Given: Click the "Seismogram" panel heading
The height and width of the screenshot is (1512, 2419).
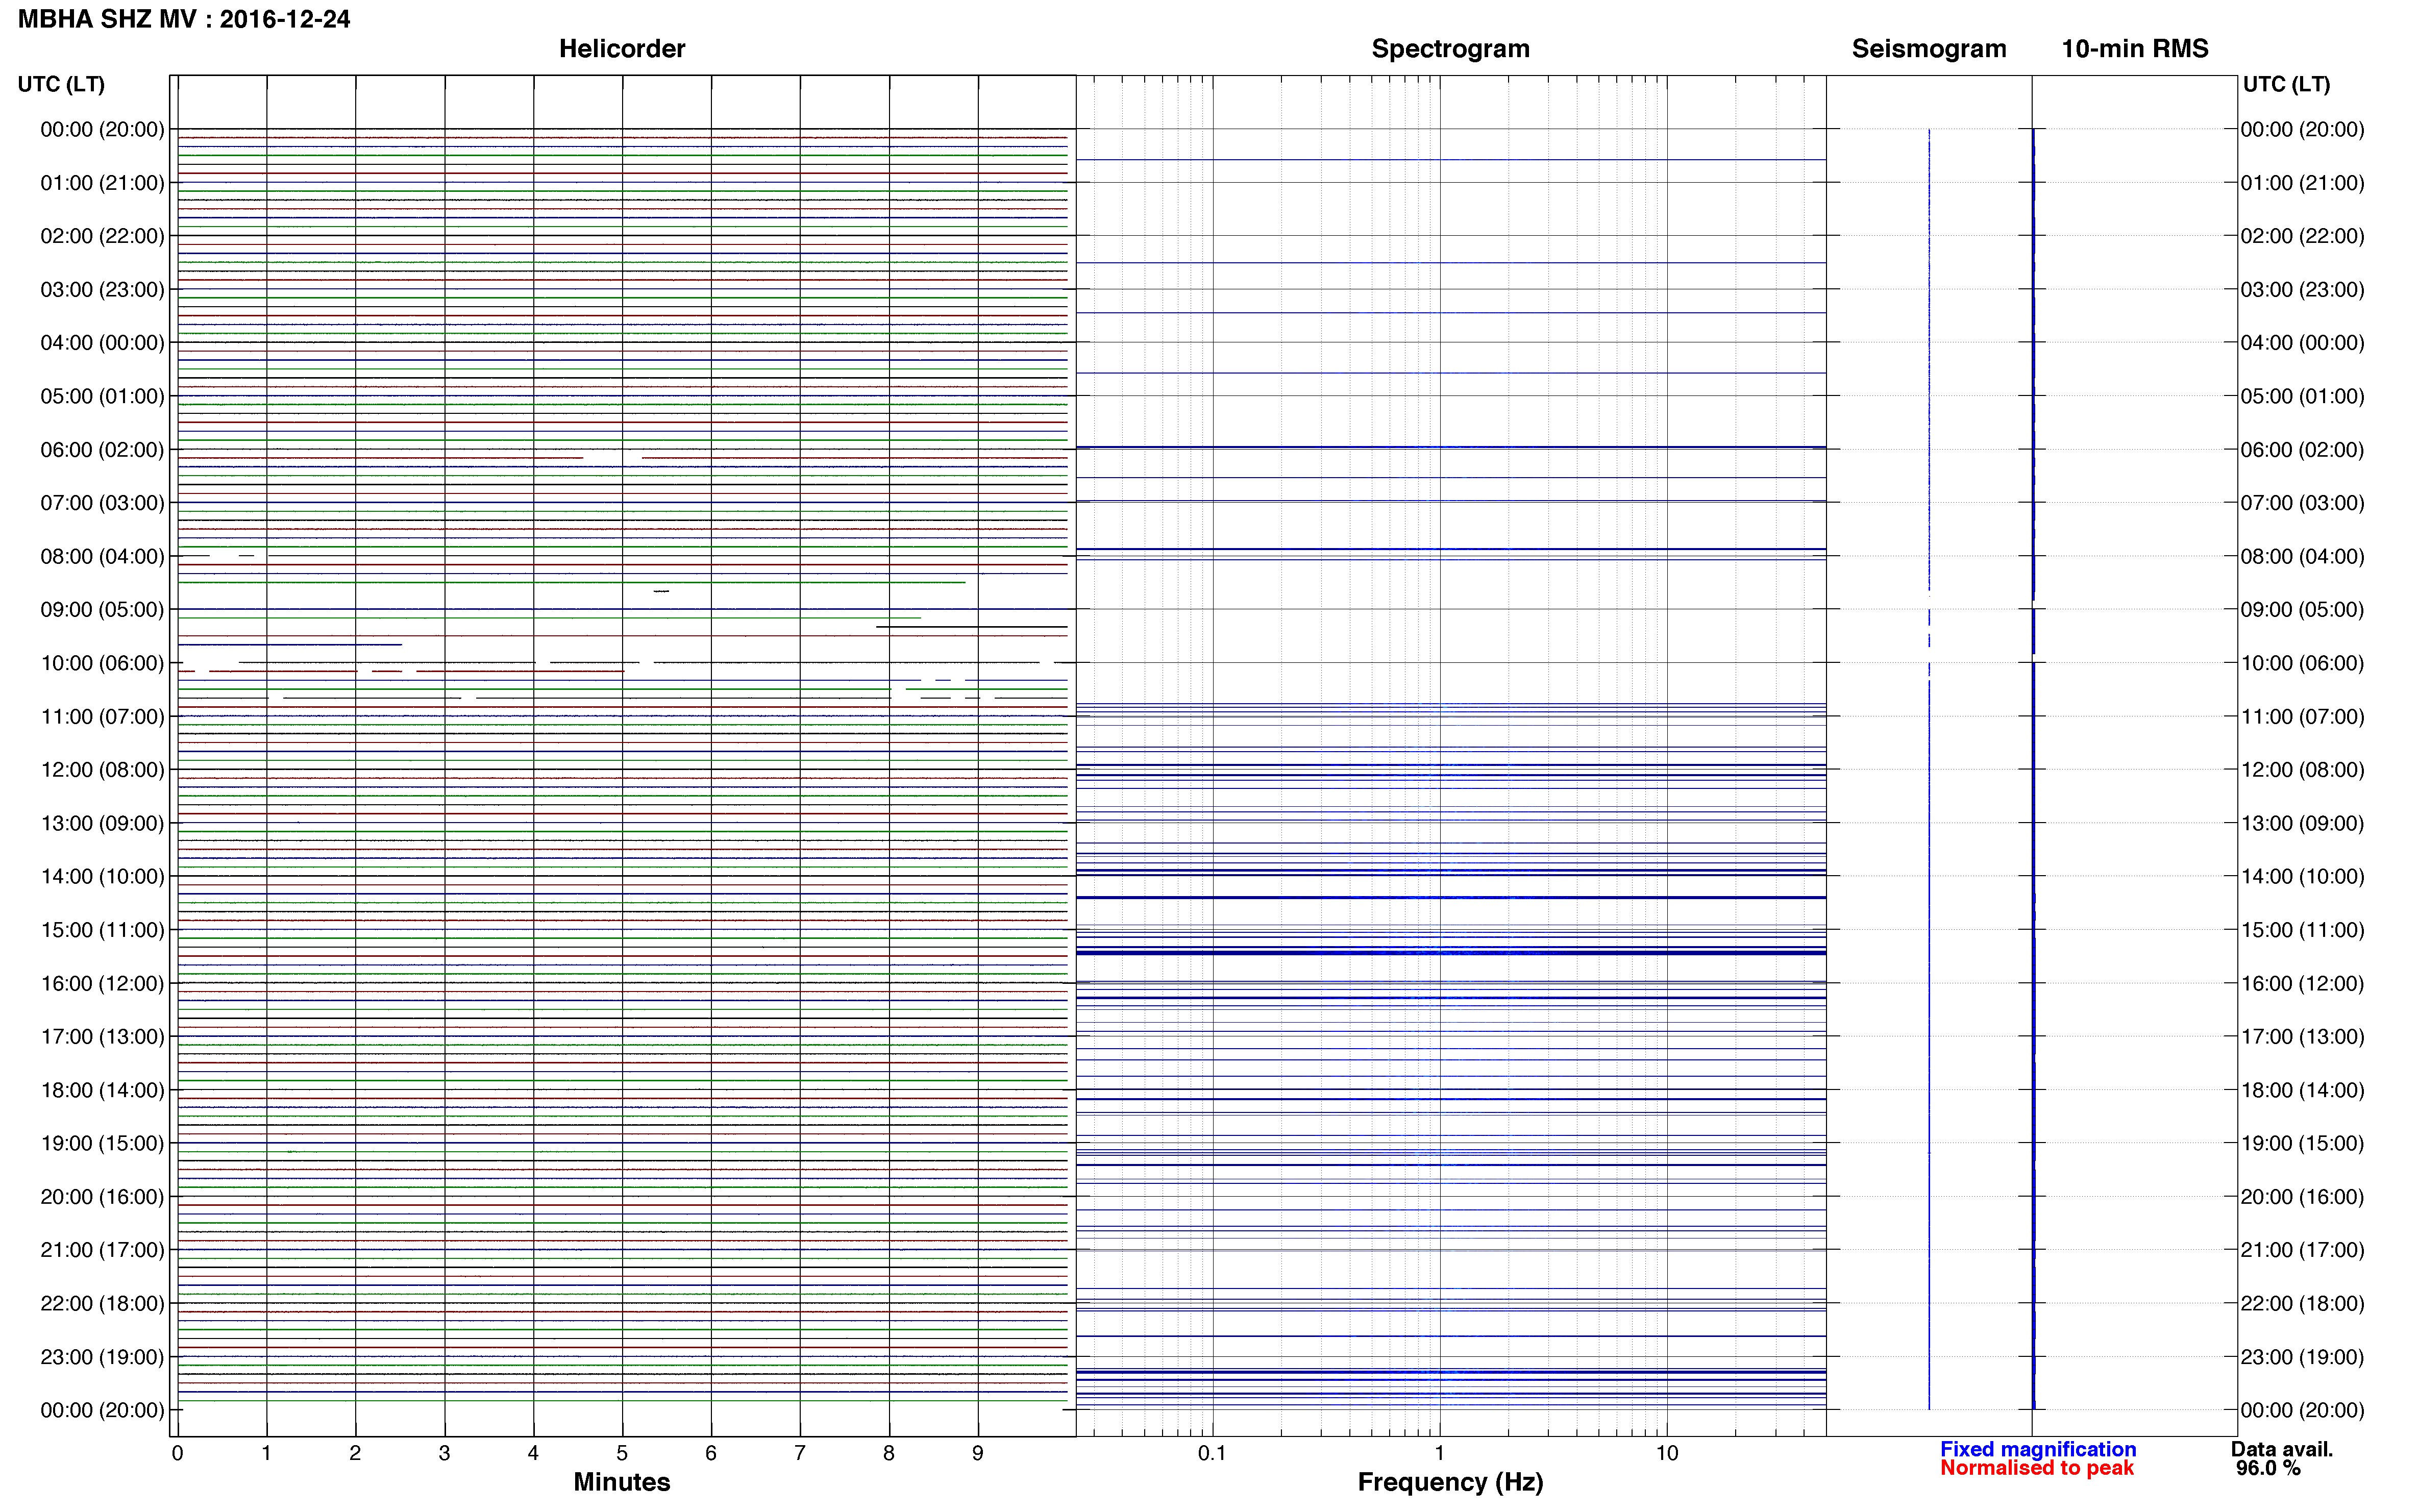Looking at the screenshot, I should click(1929, 49).
